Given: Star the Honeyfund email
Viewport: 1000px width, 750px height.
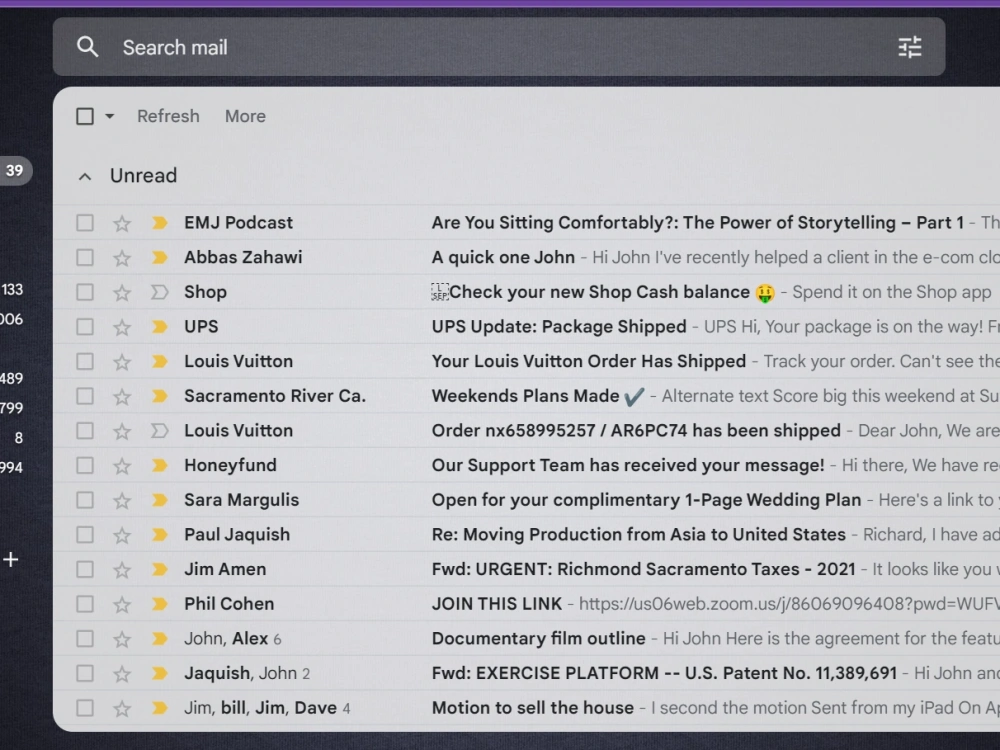Looking at the screenshot, I should coord(122,466).
